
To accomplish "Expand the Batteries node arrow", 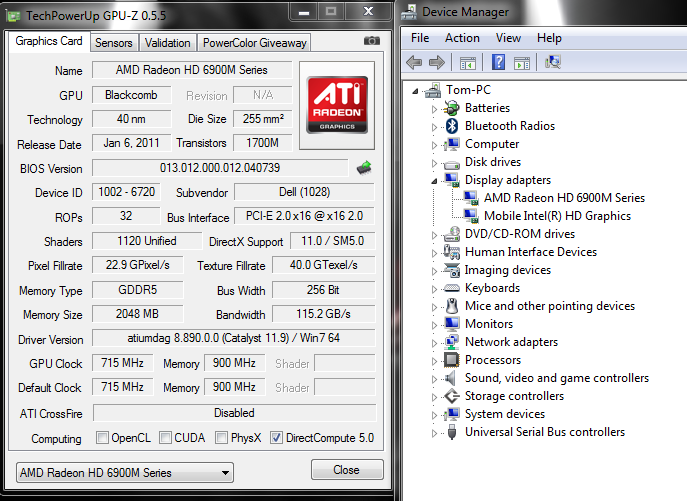I will point(434,109).
